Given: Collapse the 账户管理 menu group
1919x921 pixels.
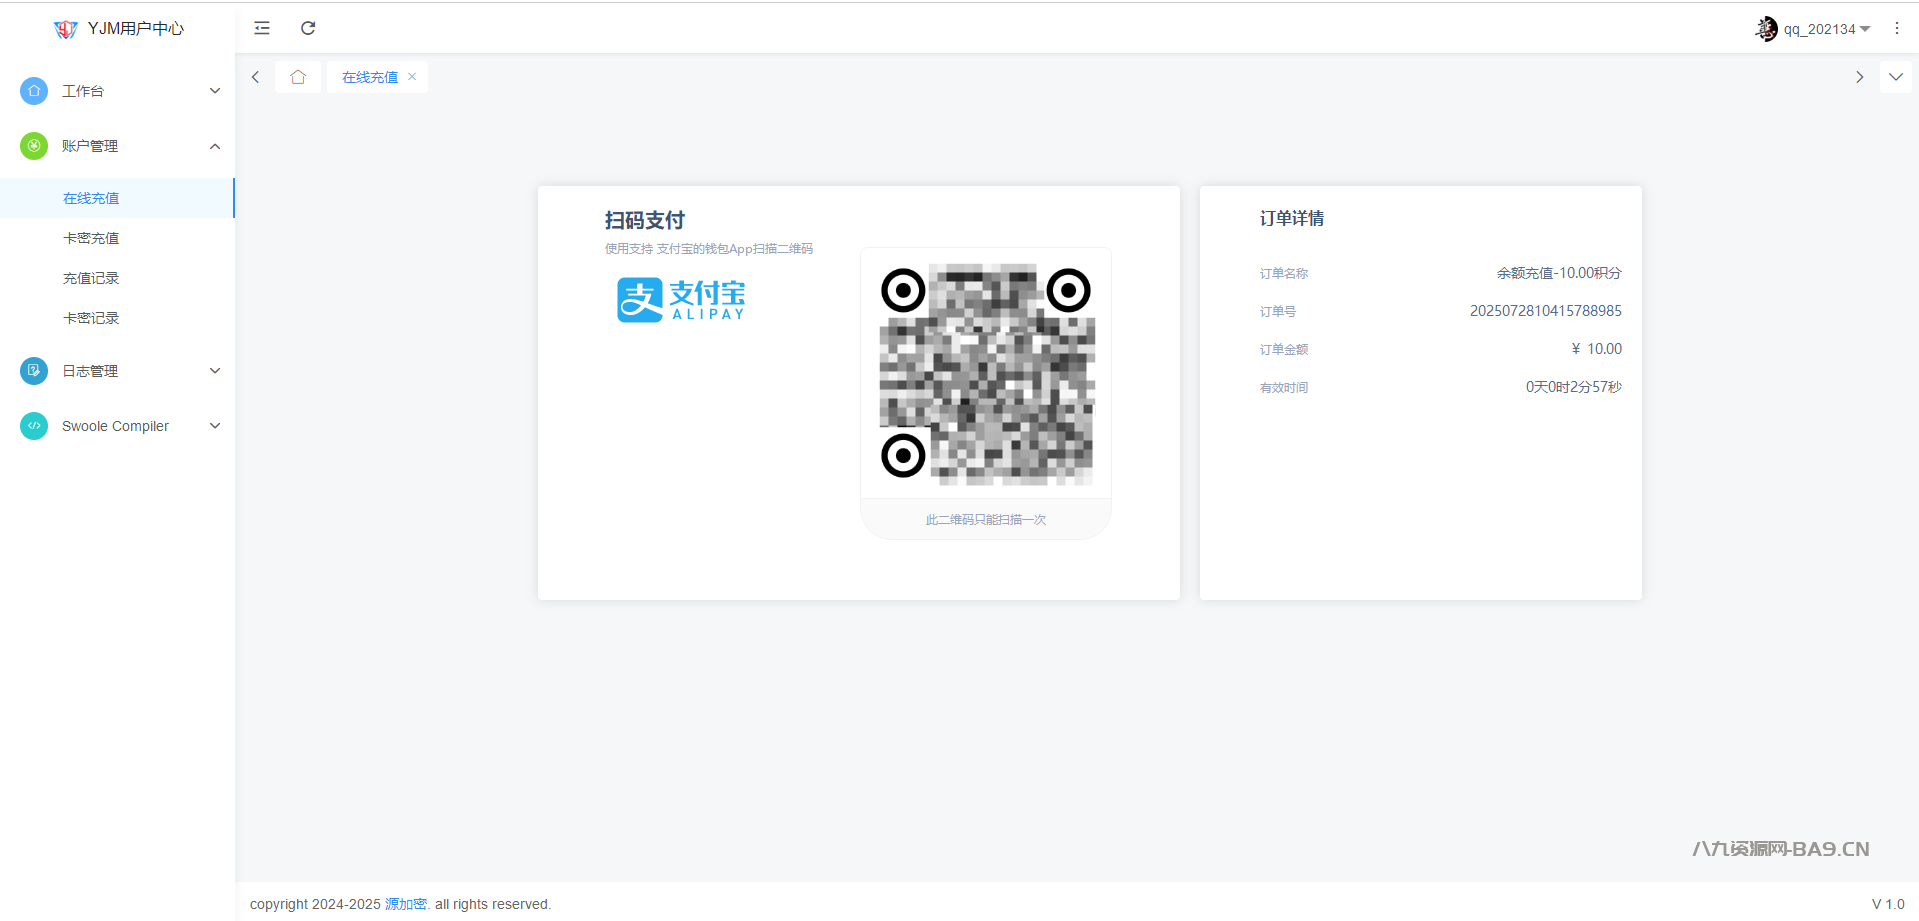Looking at the screenshot, I should coord(215,146).
